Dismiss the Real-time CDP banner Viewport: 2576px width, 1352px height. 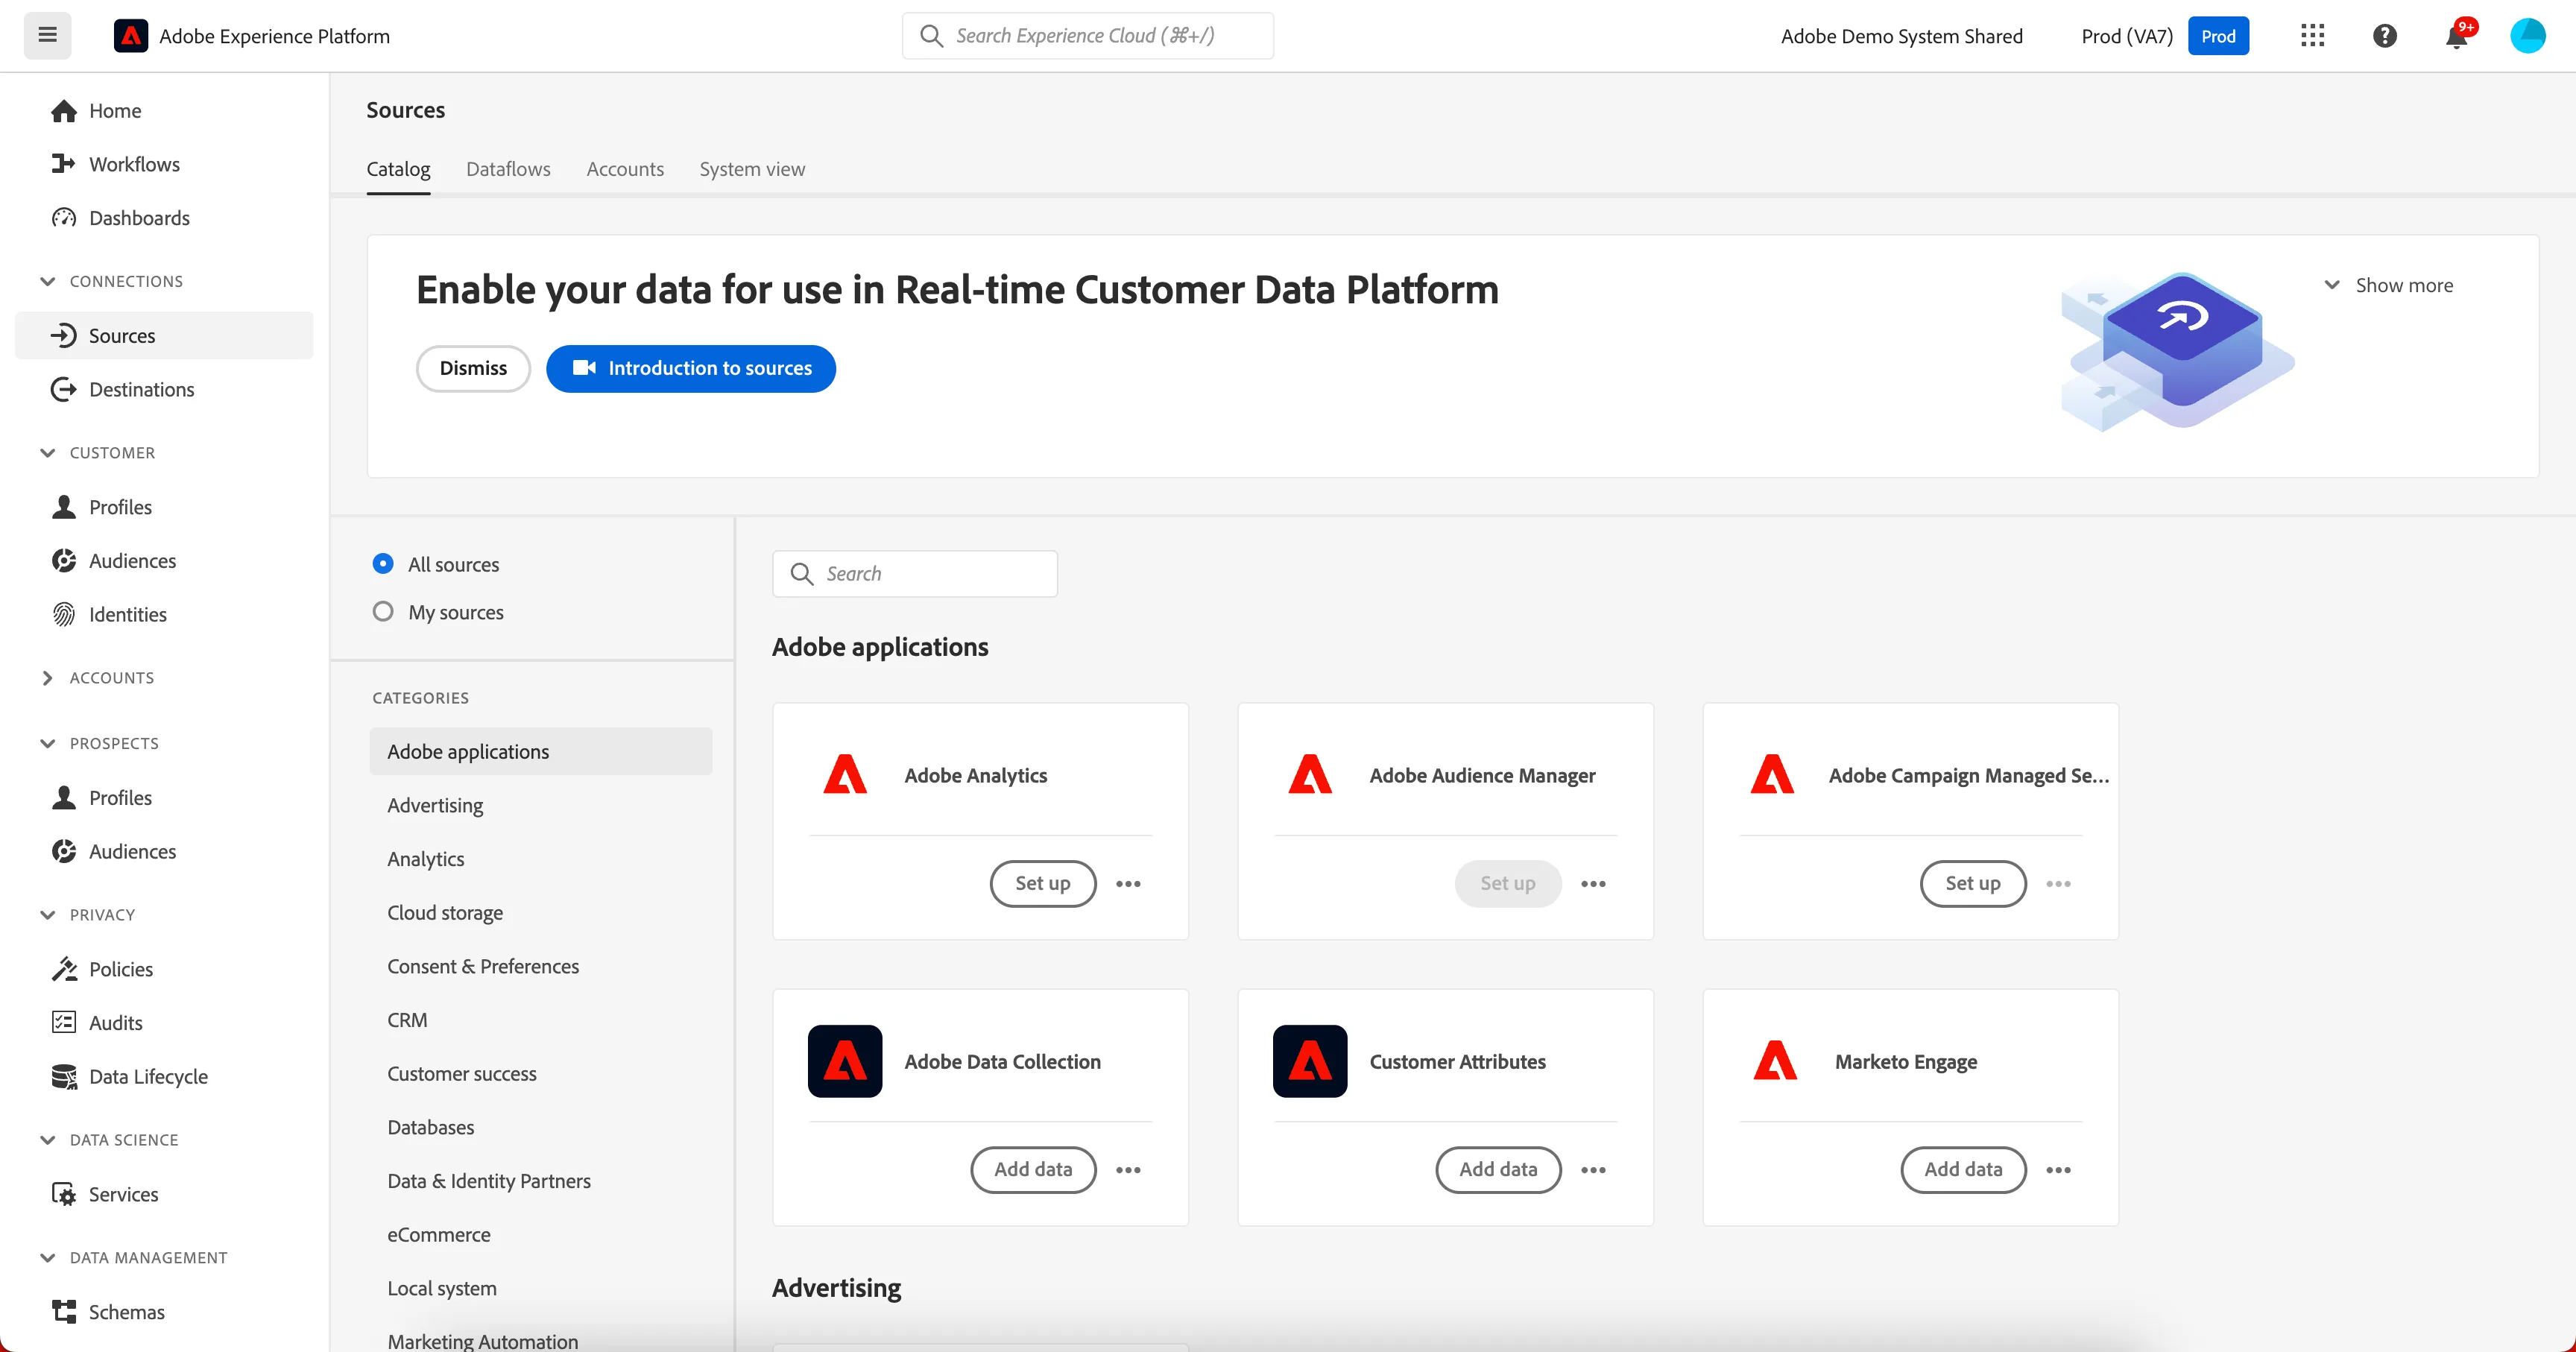click(x=473, y=368)
